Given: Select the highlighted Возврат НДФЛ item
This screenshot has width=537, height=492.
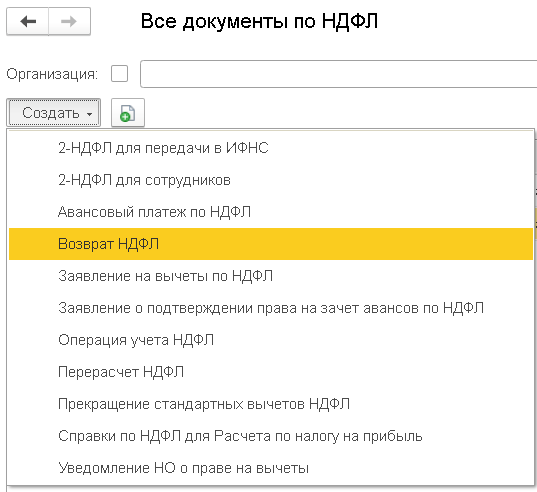Looking at the screenshot, I should coord(271,244).
